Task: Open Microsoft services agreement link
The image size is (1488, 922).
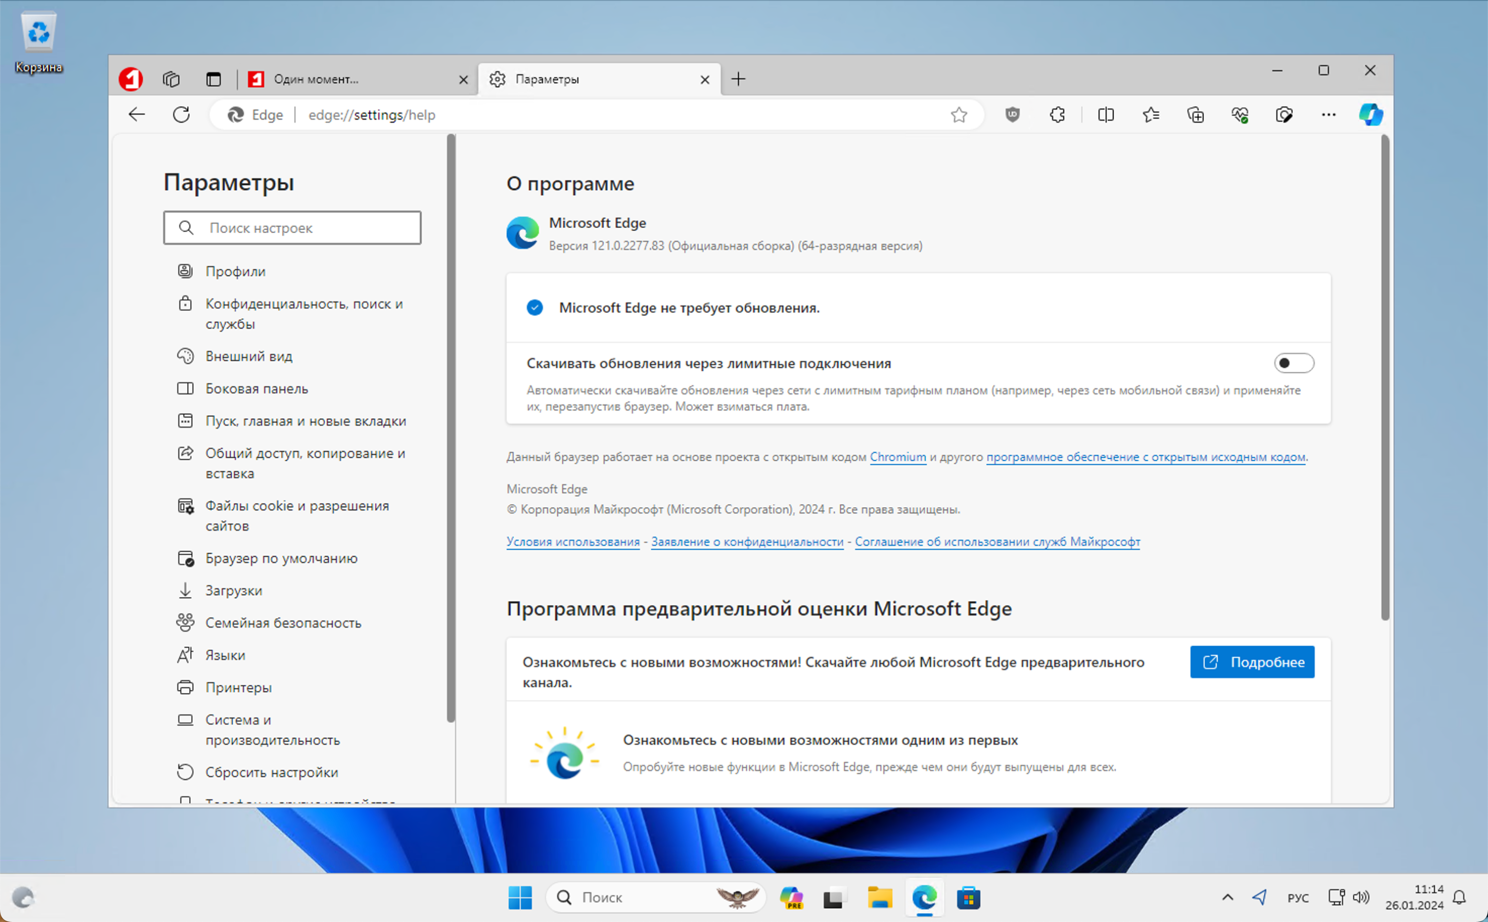Action: tap(997, 542)
